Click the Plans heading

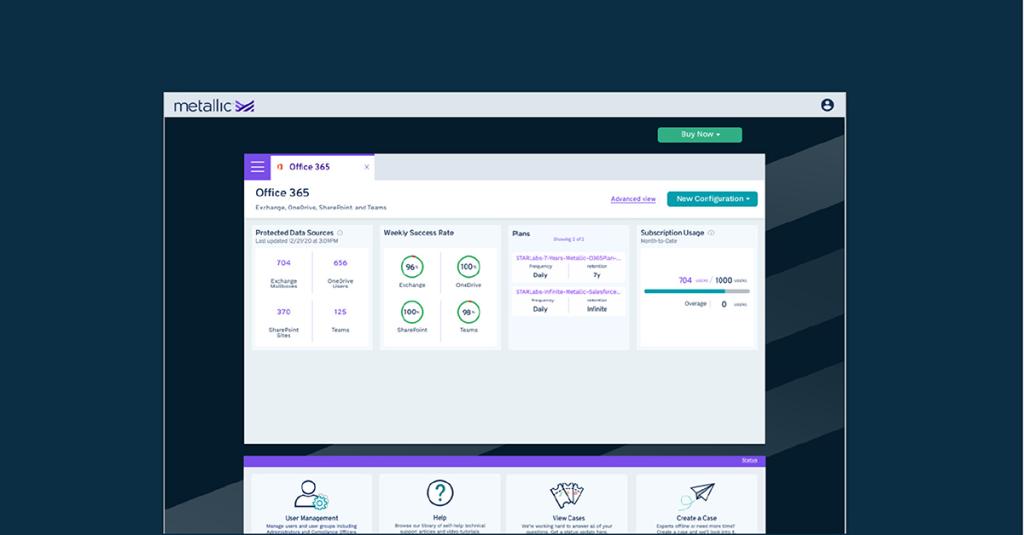tap(521, 233)
